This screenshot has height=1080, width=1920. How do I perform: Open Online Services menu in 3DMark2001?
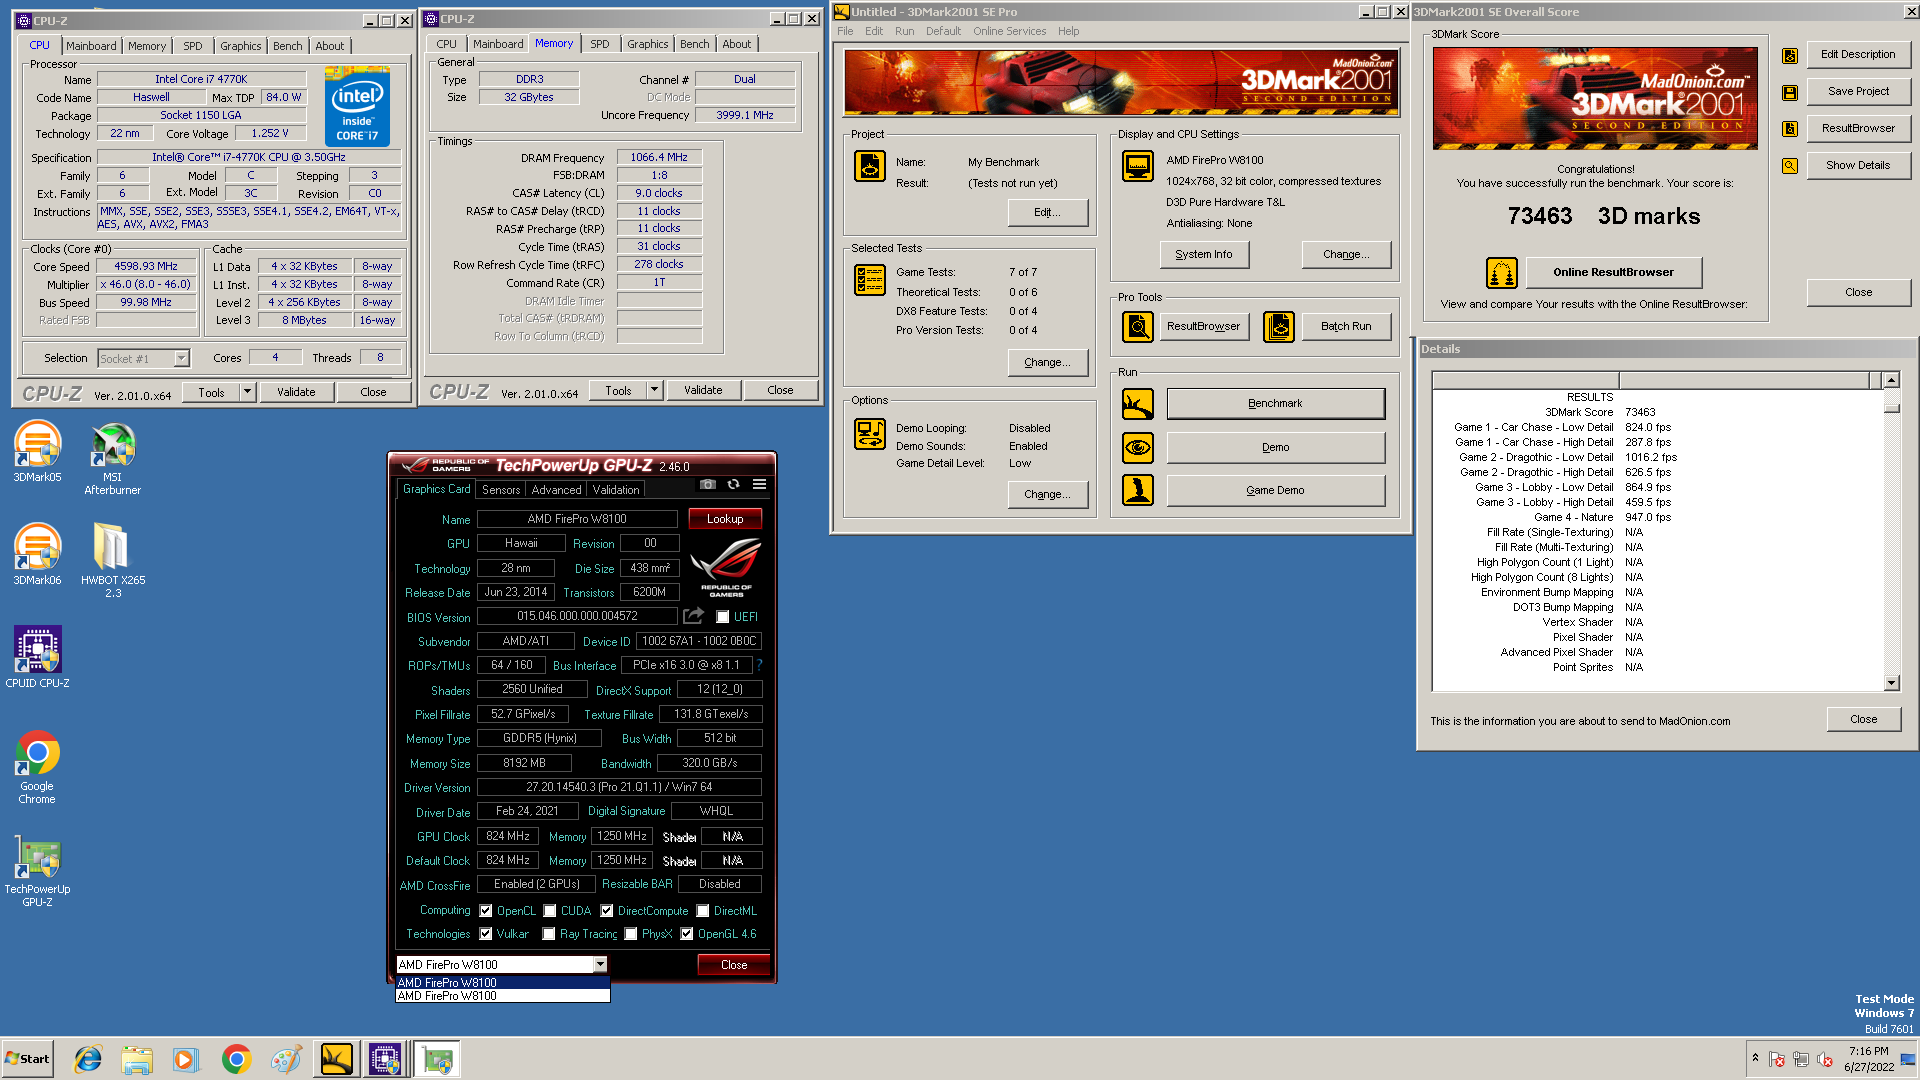coord(1009,31)
